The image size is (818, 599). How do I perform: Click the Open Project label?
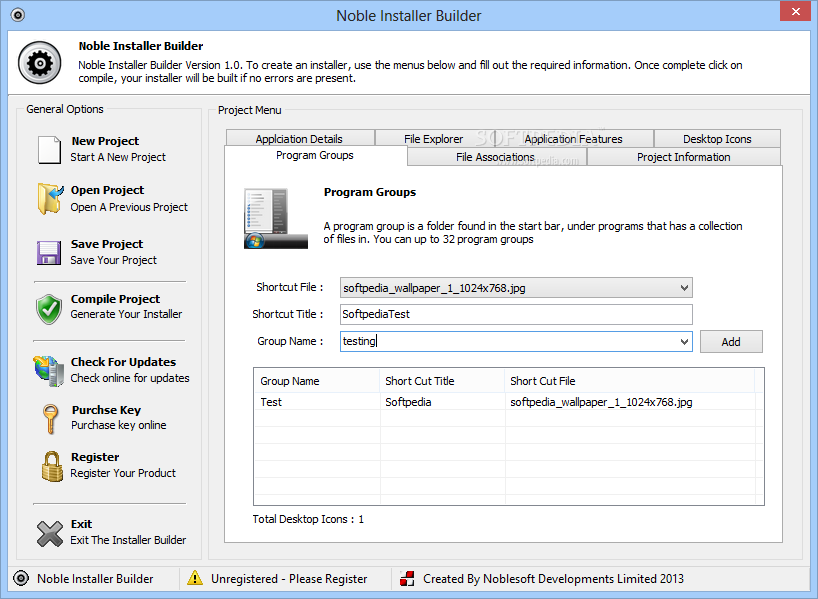pos(107,190)
